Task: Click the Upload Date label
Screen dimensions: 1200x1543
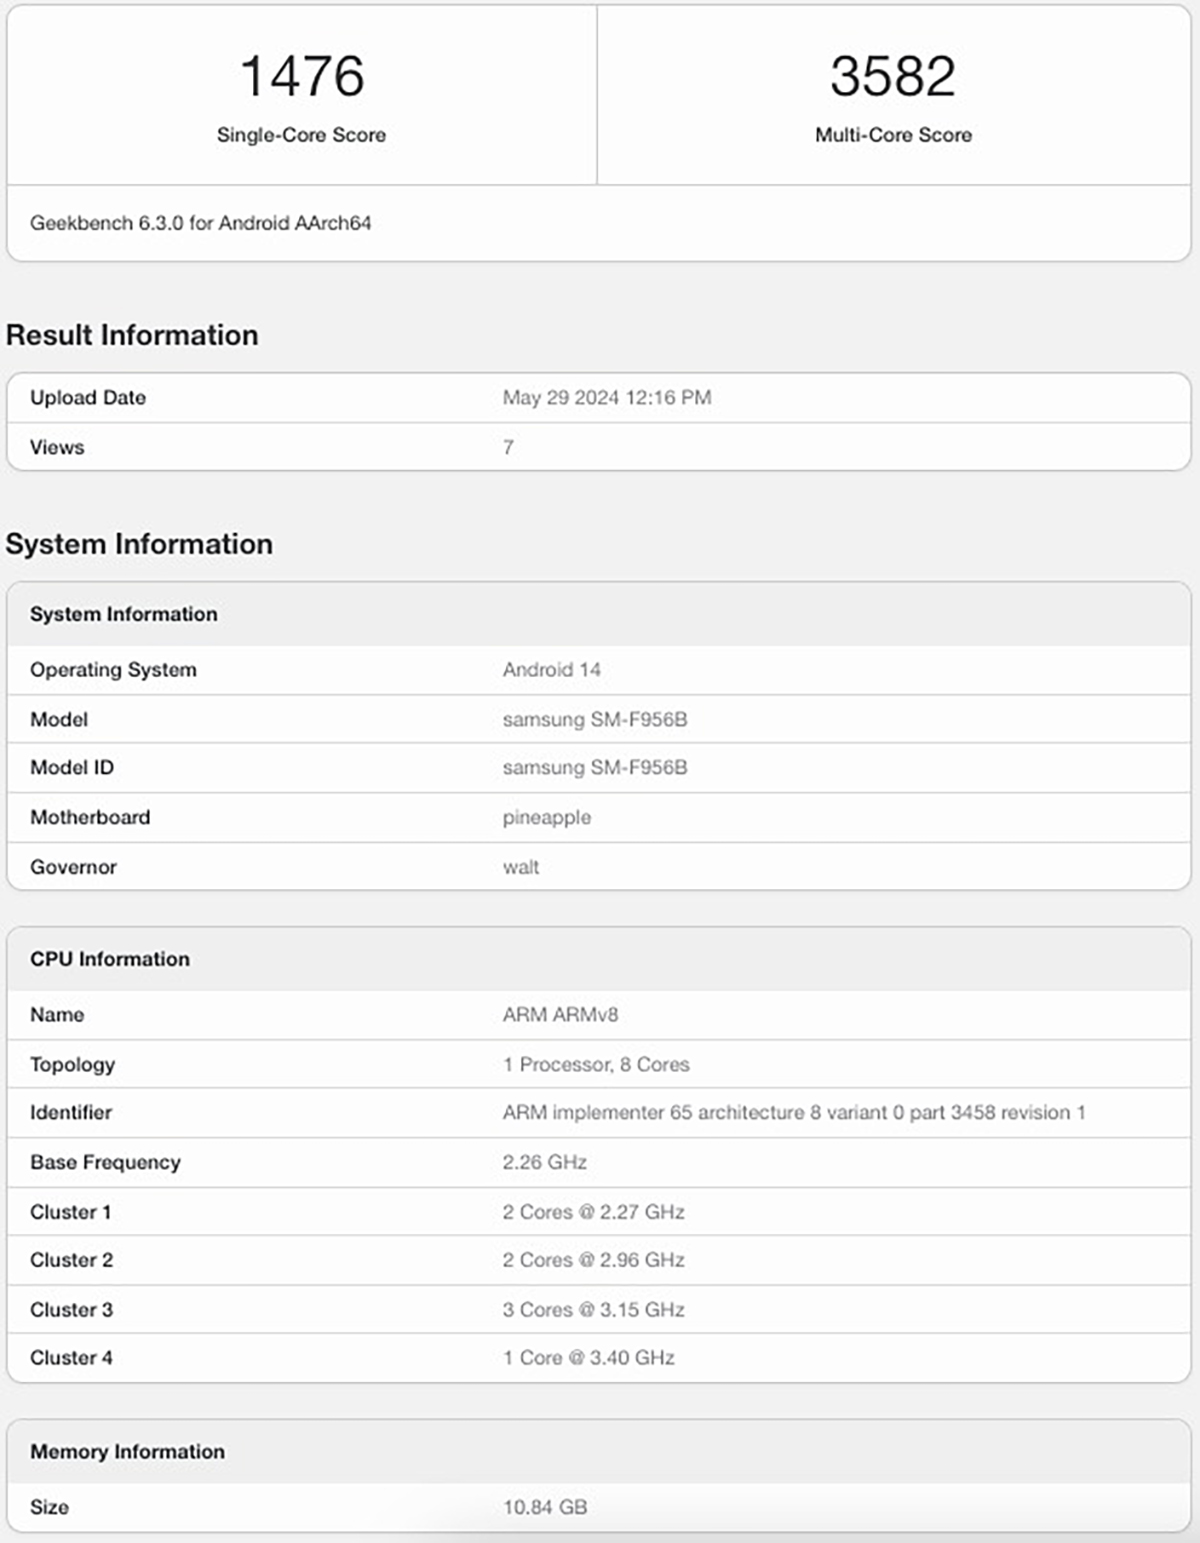Action: [88, 398]
